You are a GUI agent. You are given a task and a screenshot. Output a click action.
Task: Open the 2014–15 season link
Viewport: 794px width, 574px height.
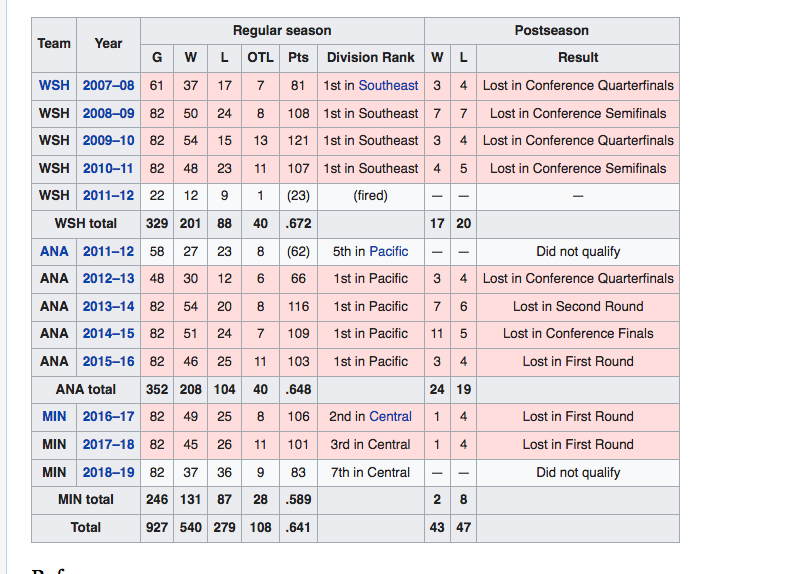(x=108, y=334)
